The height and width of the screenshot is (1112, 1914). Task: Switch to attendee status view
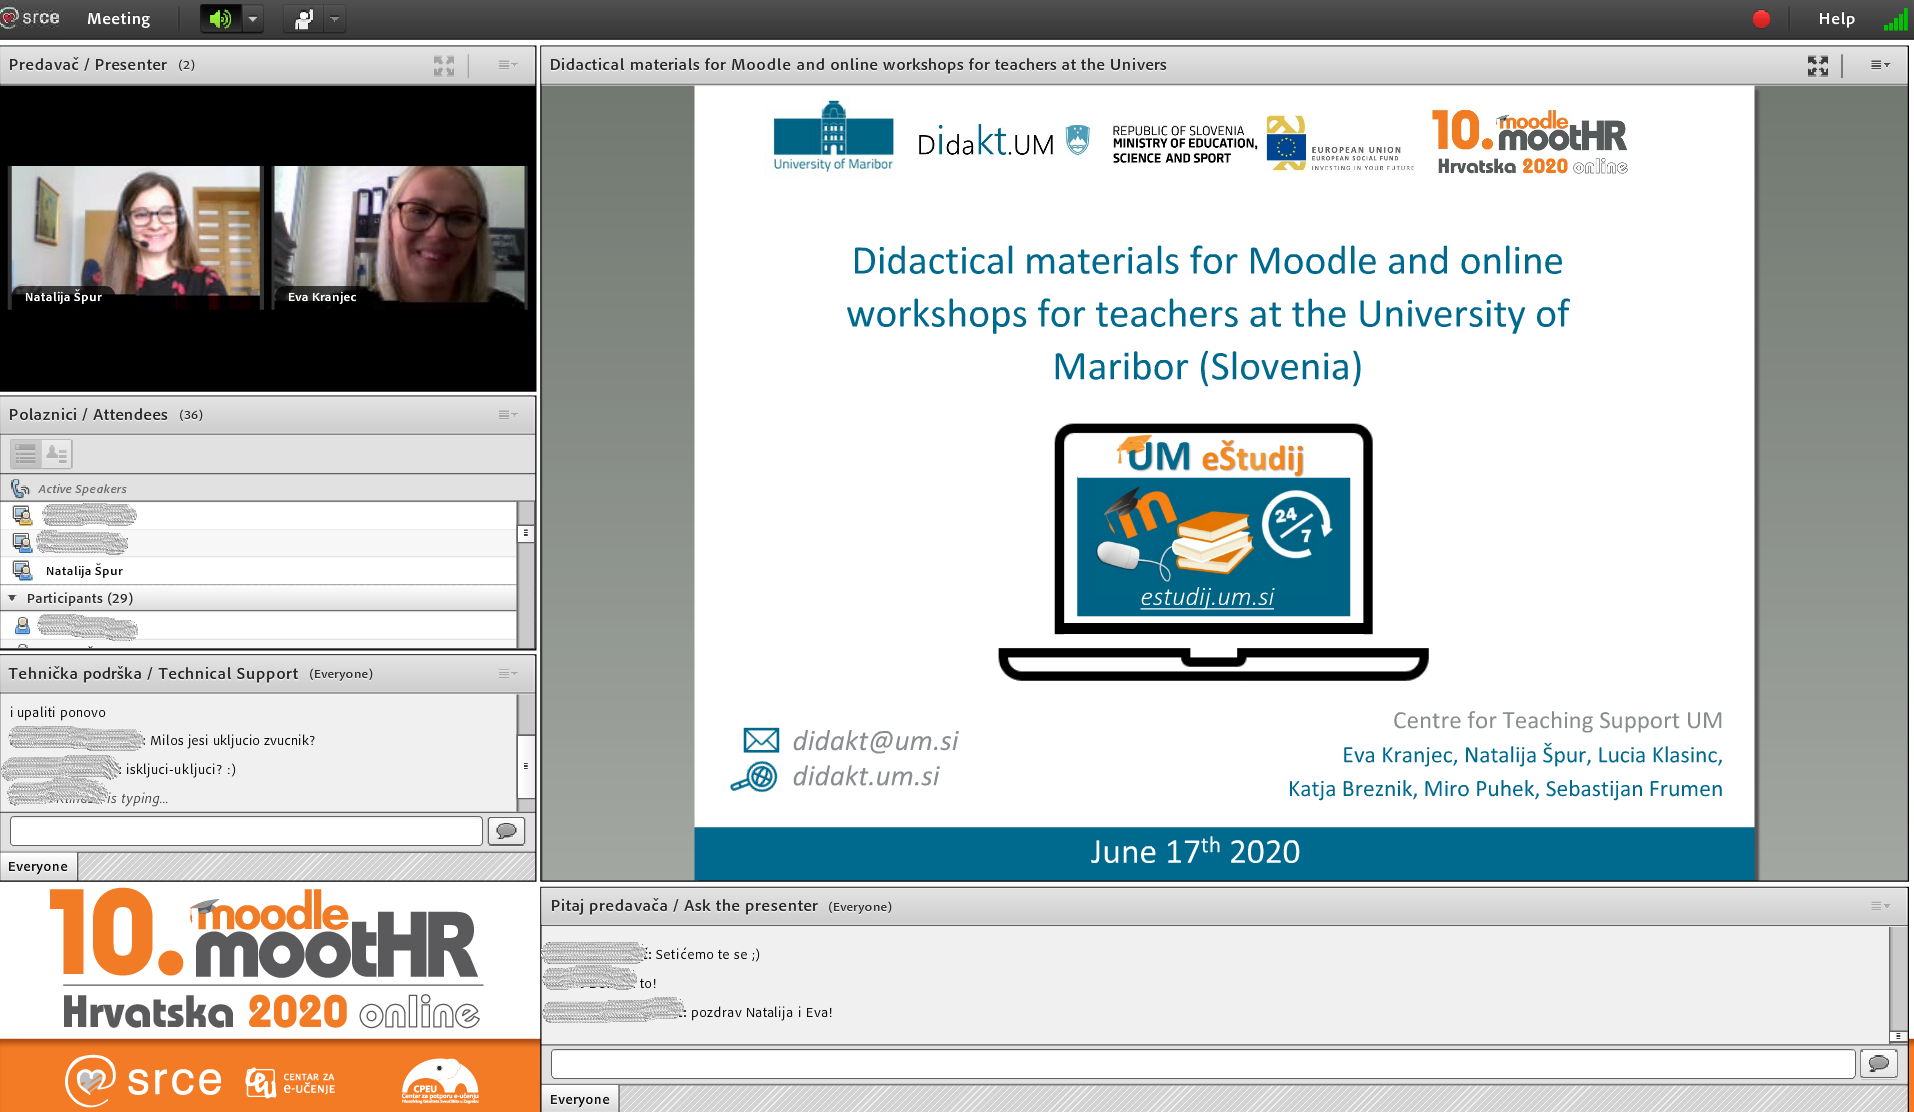(x=57, y=454)
